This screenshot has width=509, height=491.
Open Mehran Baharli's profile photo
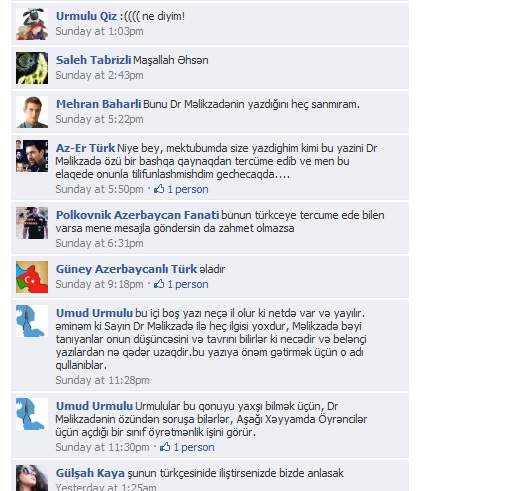coord(32,112)
